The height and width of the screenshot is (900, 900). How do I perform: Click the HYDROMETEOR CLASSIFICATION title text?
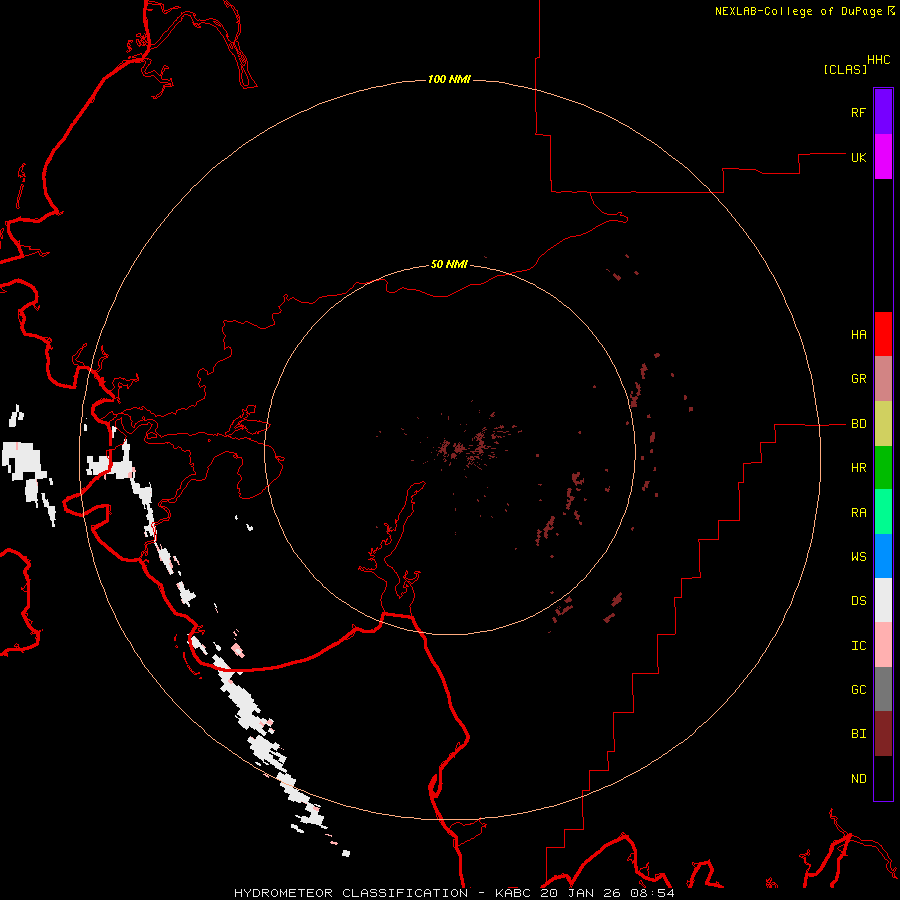click(x=351, y=893)
